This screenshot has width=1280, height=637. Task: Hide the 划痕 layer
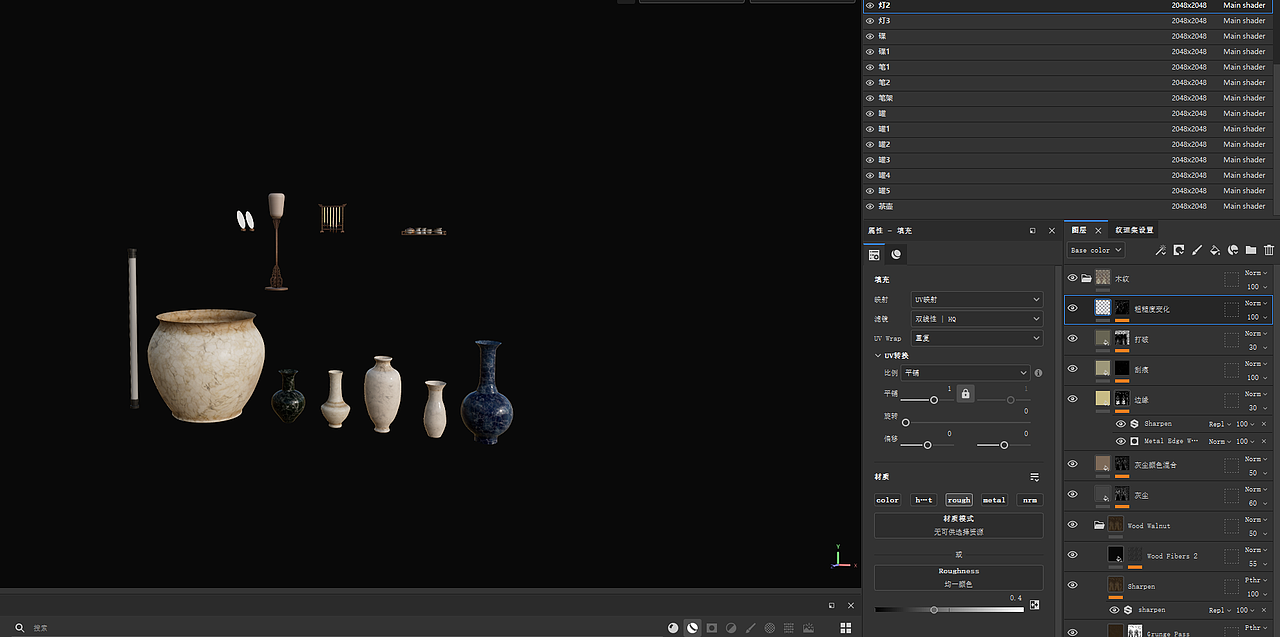(x=1072, y=368)
